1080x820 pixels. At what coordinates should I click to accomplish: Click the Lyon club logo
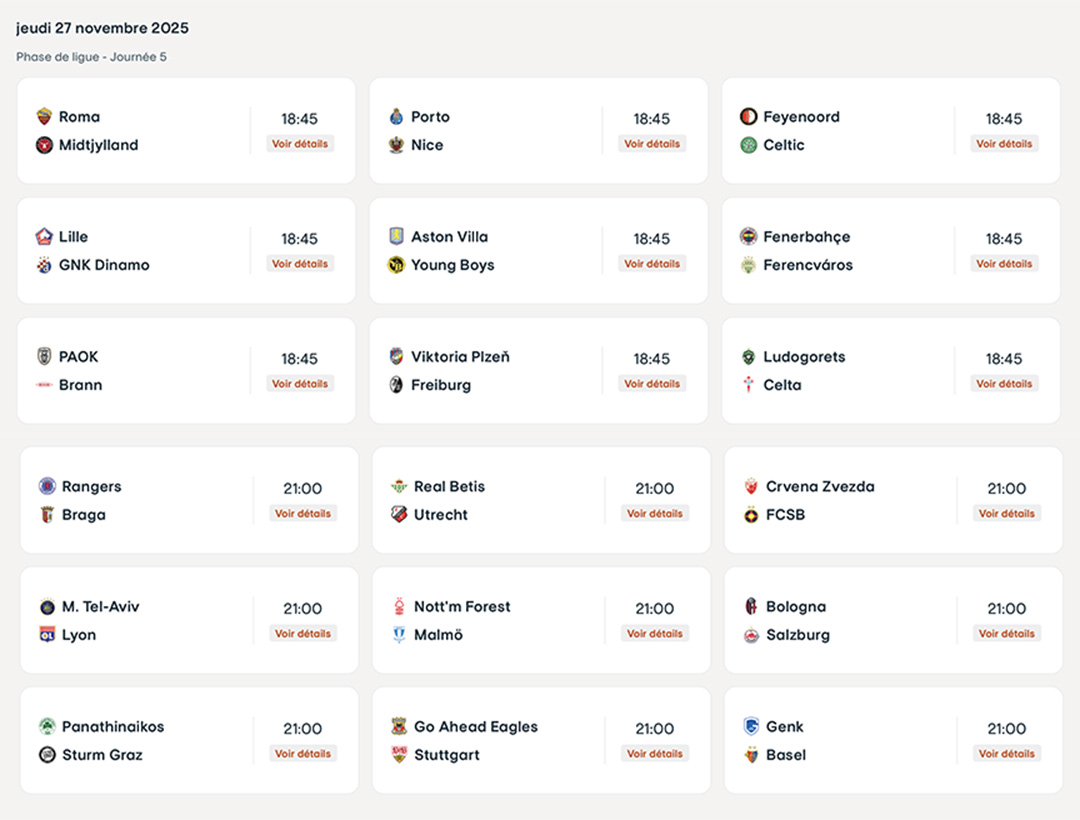pos(47,635)
